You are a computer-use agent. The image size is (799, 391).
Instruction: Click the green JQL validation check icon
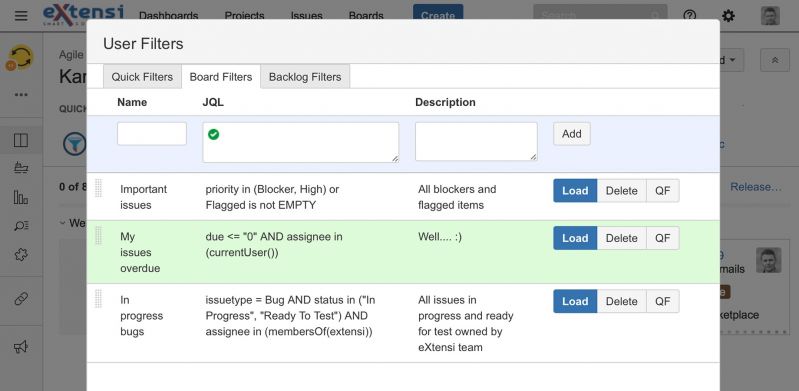click(214, 134)
